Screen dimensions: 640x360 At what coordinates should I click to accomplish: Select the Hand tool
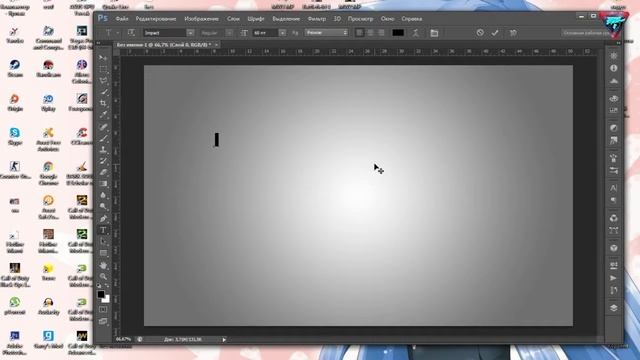click(103, 265)
